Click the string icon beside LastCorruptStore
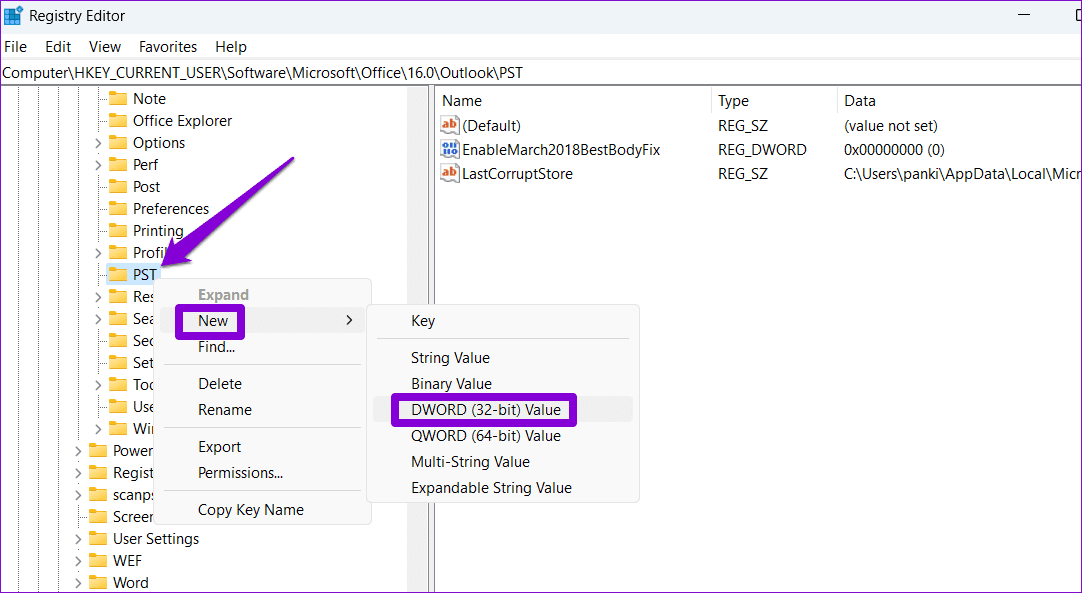The image size is (1082, 593). coord(450,173)
